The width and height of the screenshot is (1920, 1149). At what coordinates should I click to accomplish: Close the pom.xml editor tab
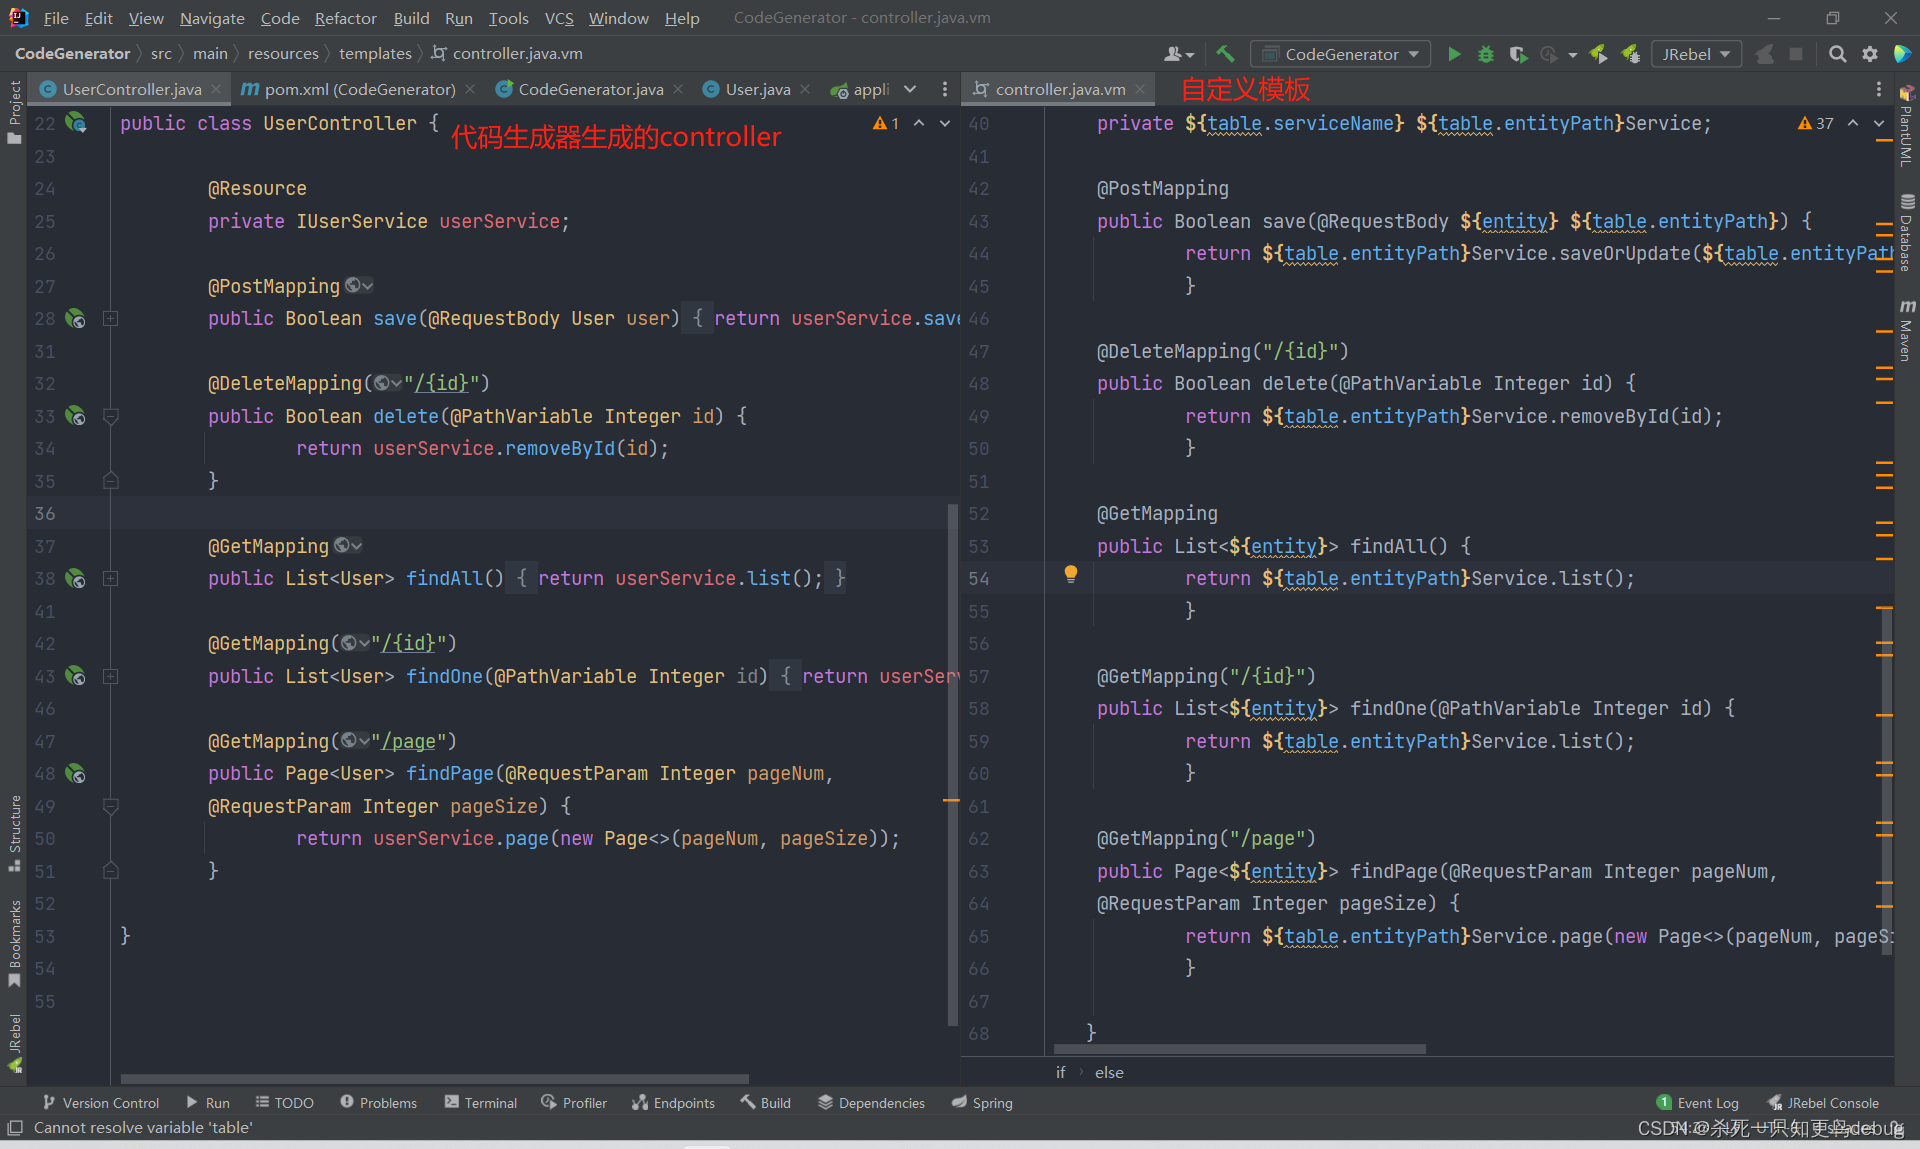pyautogui.click(x=471, y=89)
